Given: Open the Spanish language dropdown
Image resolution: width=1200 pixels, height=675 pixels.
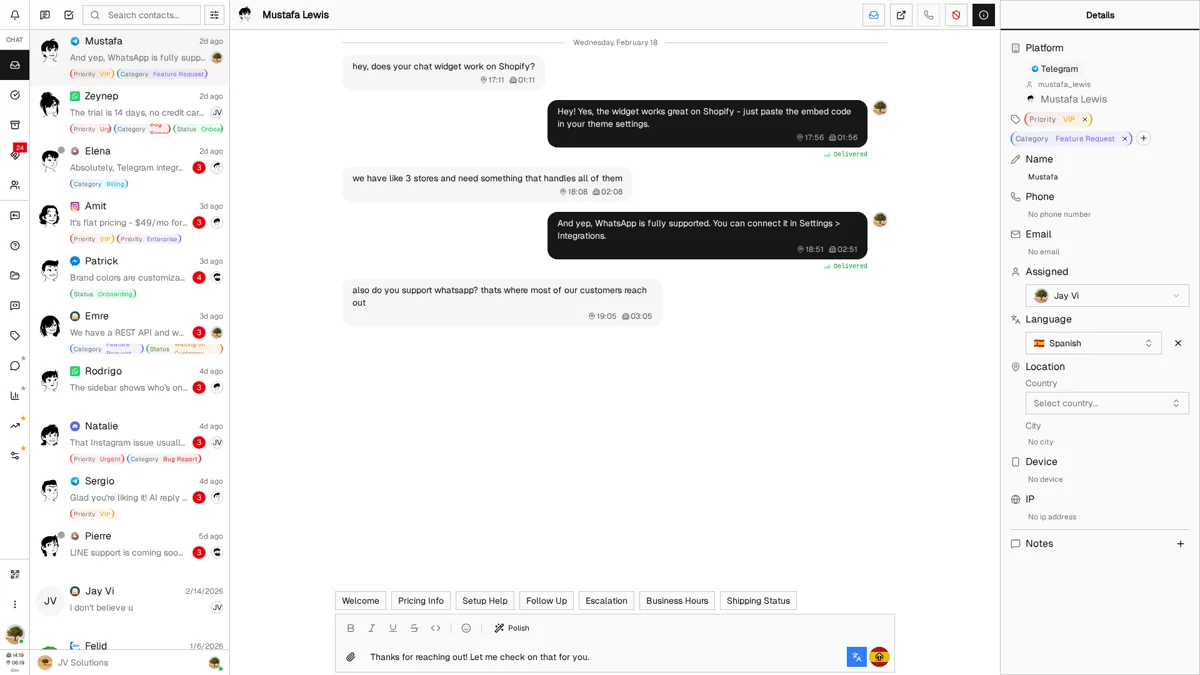Looking at the screenshot, I should coord(1093,343).
